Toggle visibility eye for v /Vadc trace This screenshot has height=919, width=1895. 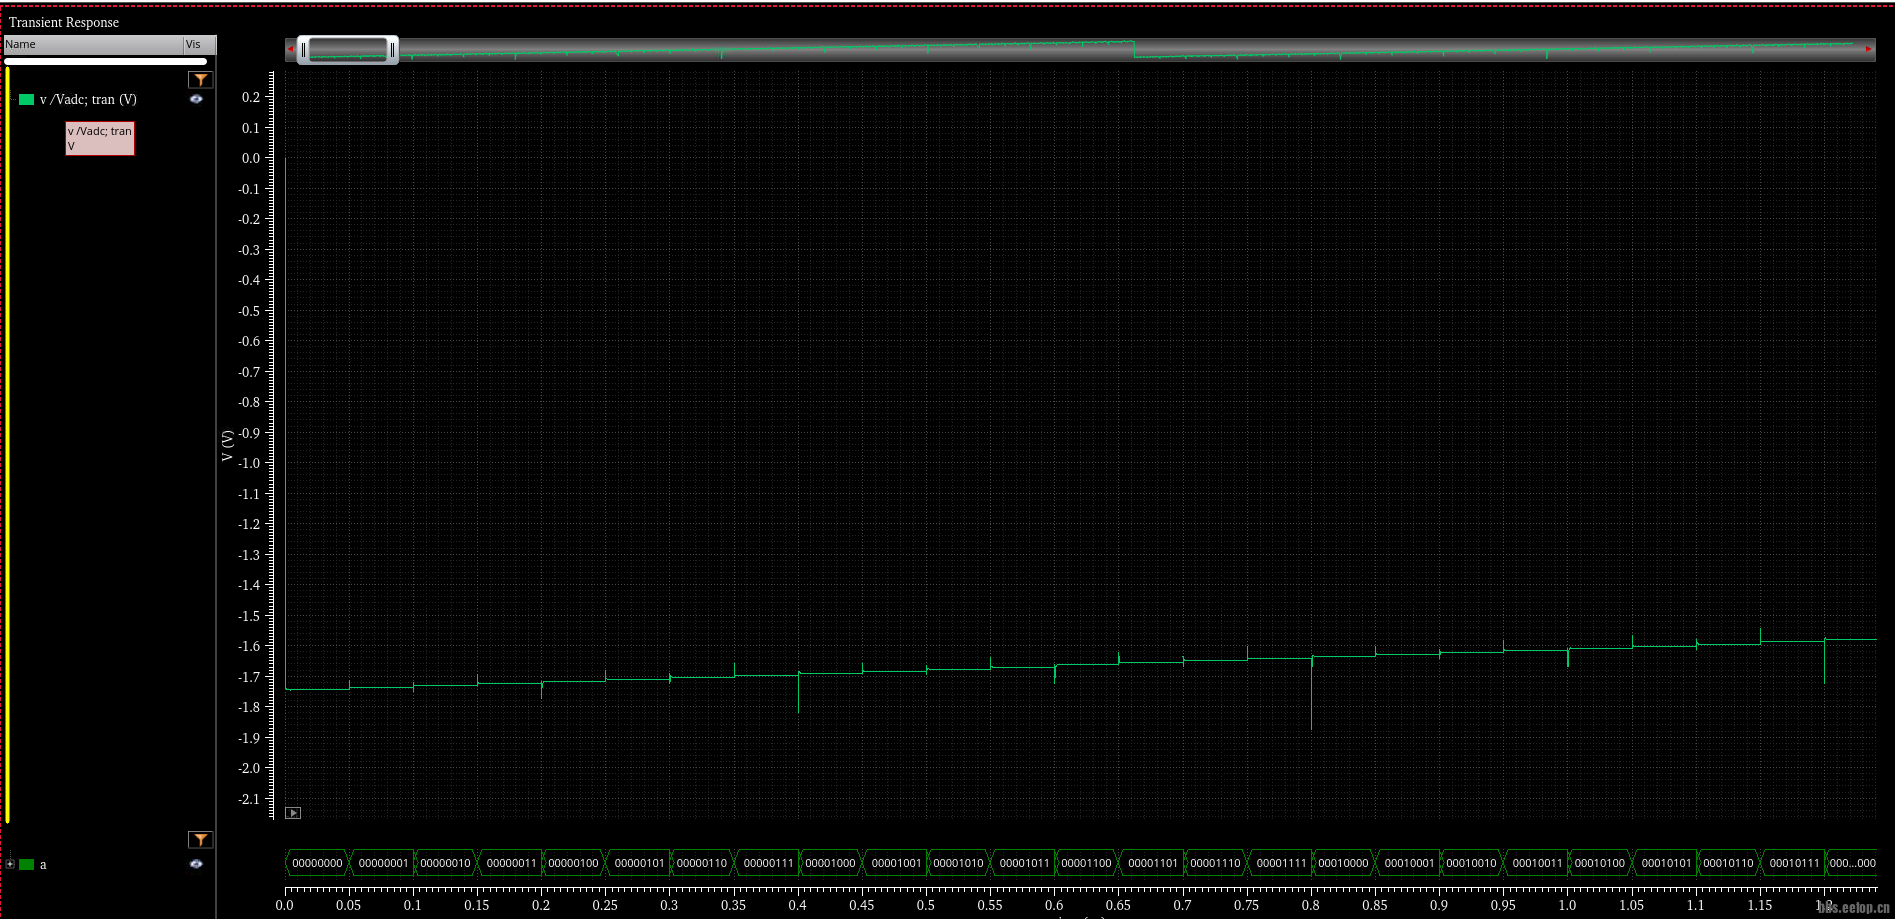pyautogui.click(x=196, y=99)
